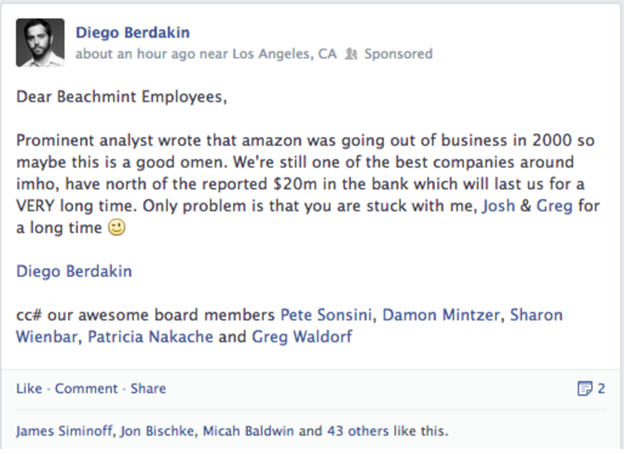The width and height of the screenshot is (625, 454).
Task: Click the audience icon beside Sponsored
Action: click(350, 54)
